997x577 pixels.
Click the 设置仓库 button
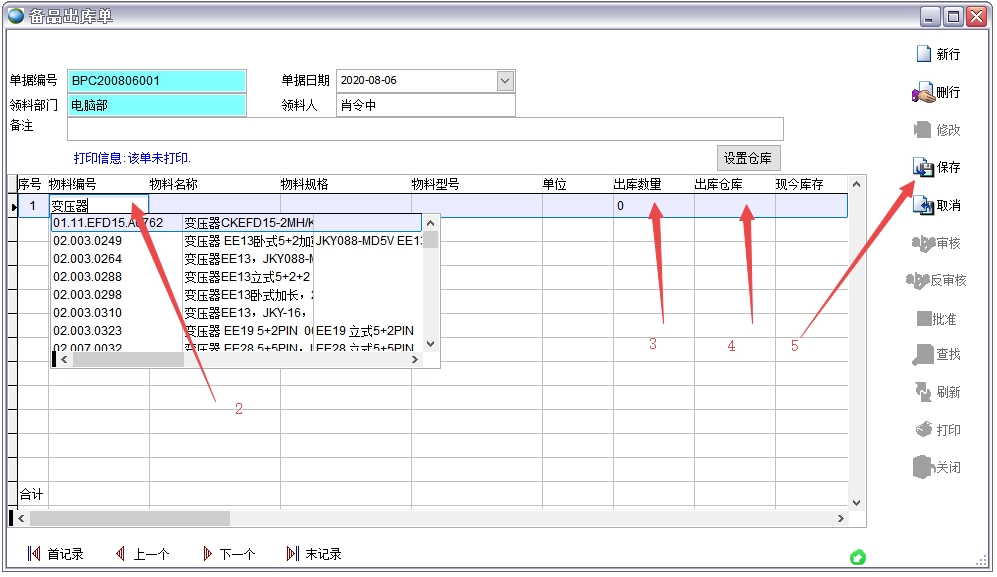[748, 158]
